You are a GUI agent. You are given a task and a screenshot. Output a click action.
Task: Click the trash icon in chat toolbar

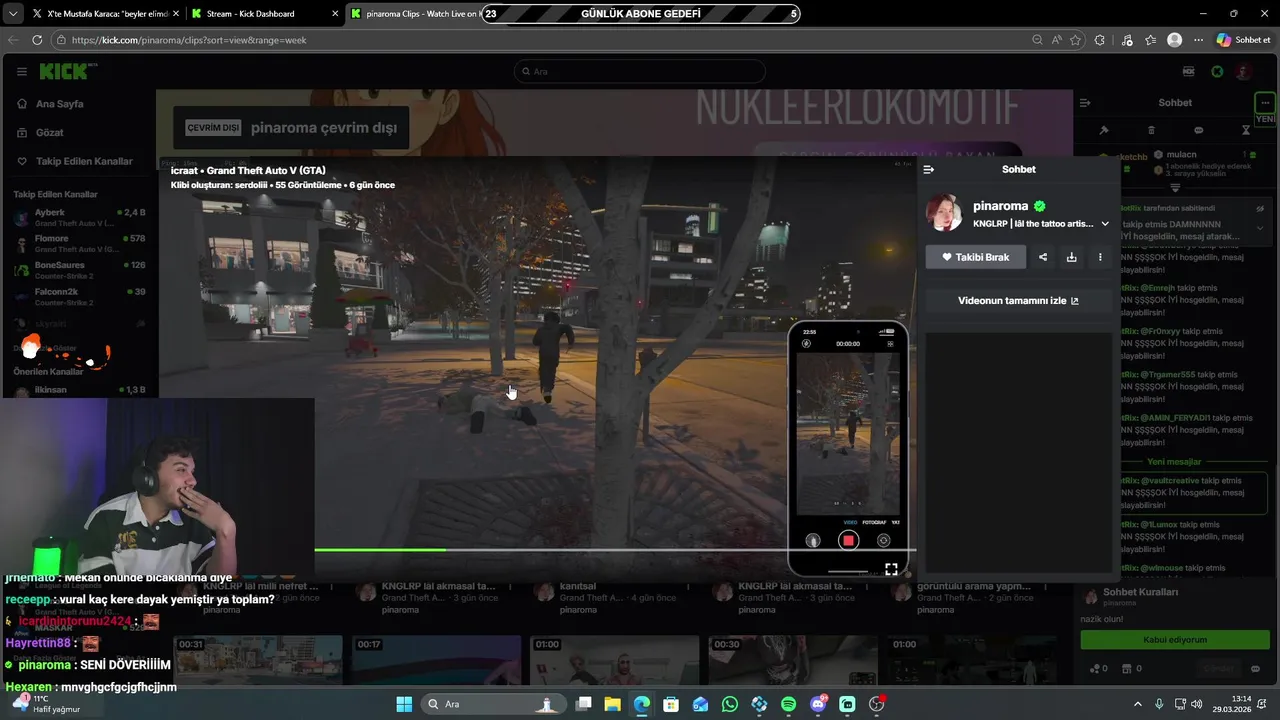tap(1151, 130)
